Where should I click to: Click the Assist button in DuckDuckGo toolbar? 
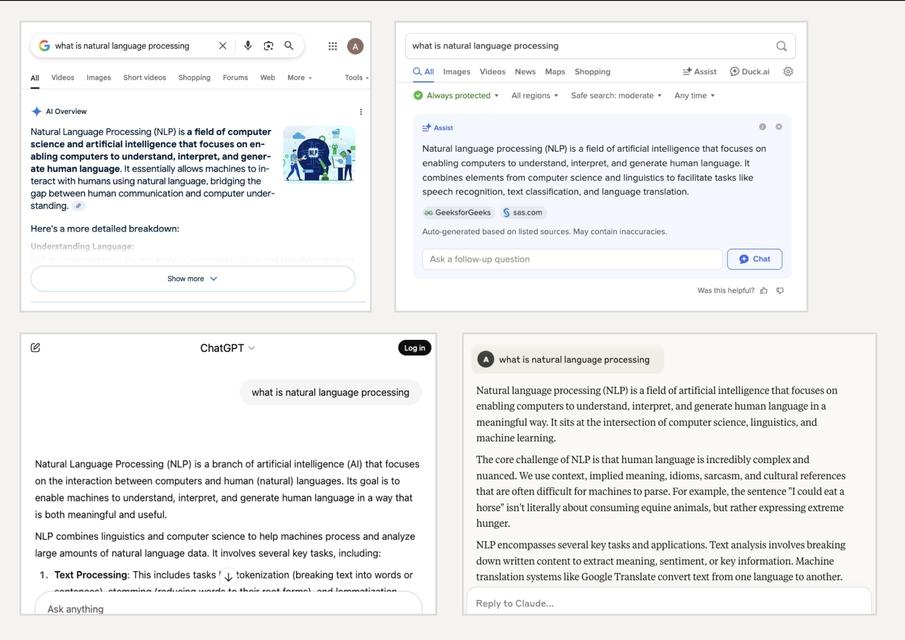[x=699, y=72]
